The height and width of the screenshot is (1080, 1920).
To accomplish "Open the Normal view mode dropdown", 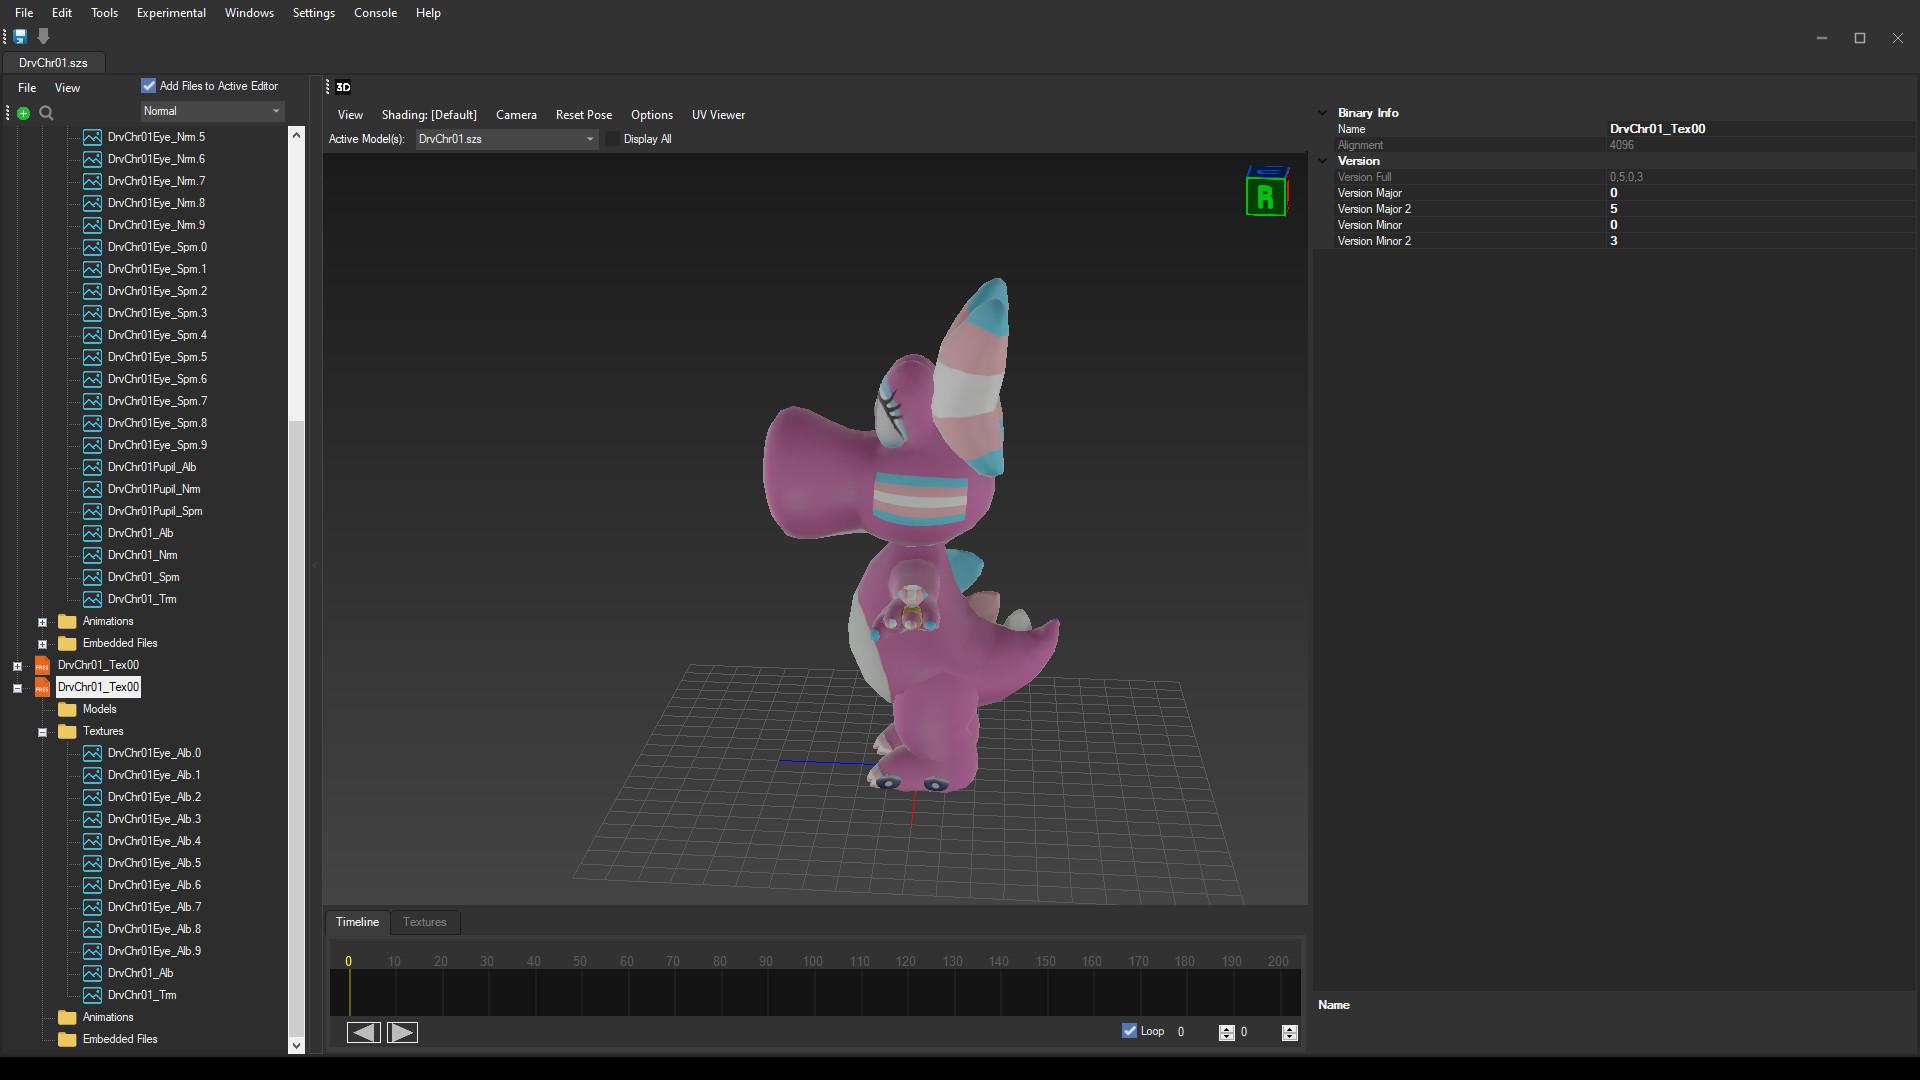I will coord(276,111).
